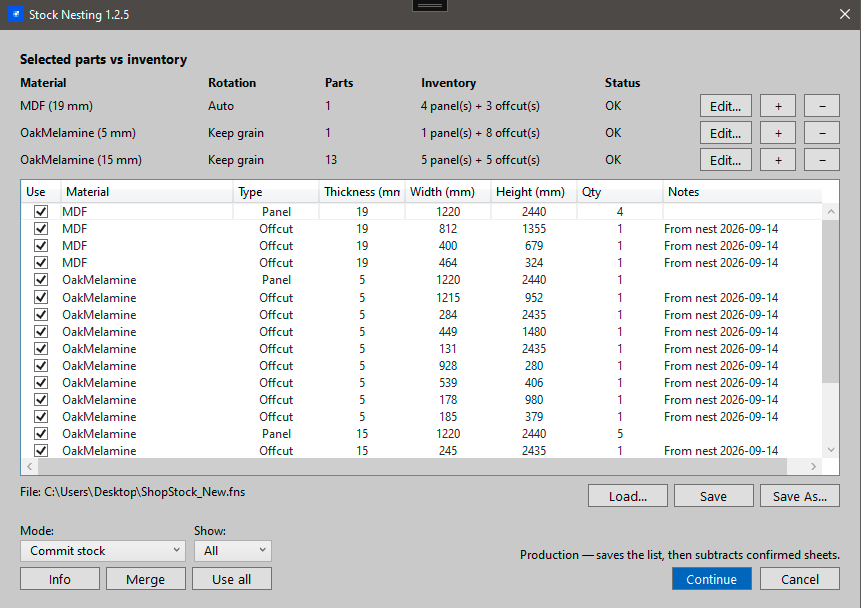The height and width of the screenshot is (608, 861).
Task: Click plus button for OakMelamine (15 mm)
Action: [x=778, y=160]
